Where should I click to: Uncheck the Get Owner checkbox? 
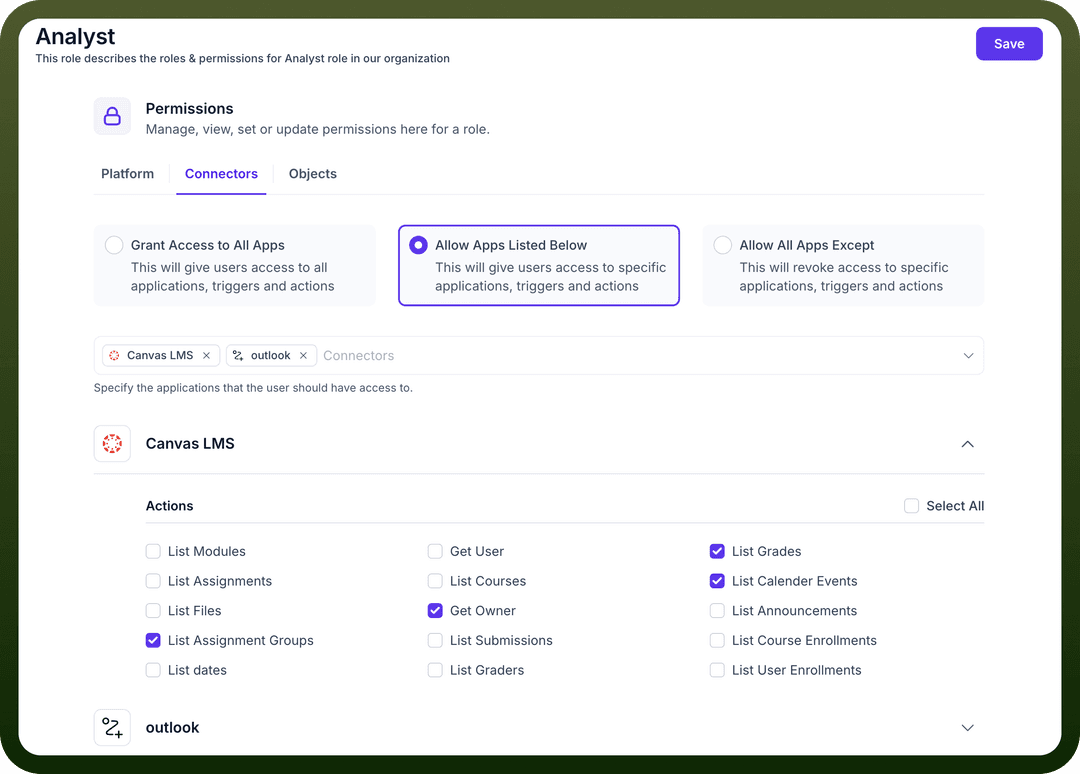click(435, 611)
